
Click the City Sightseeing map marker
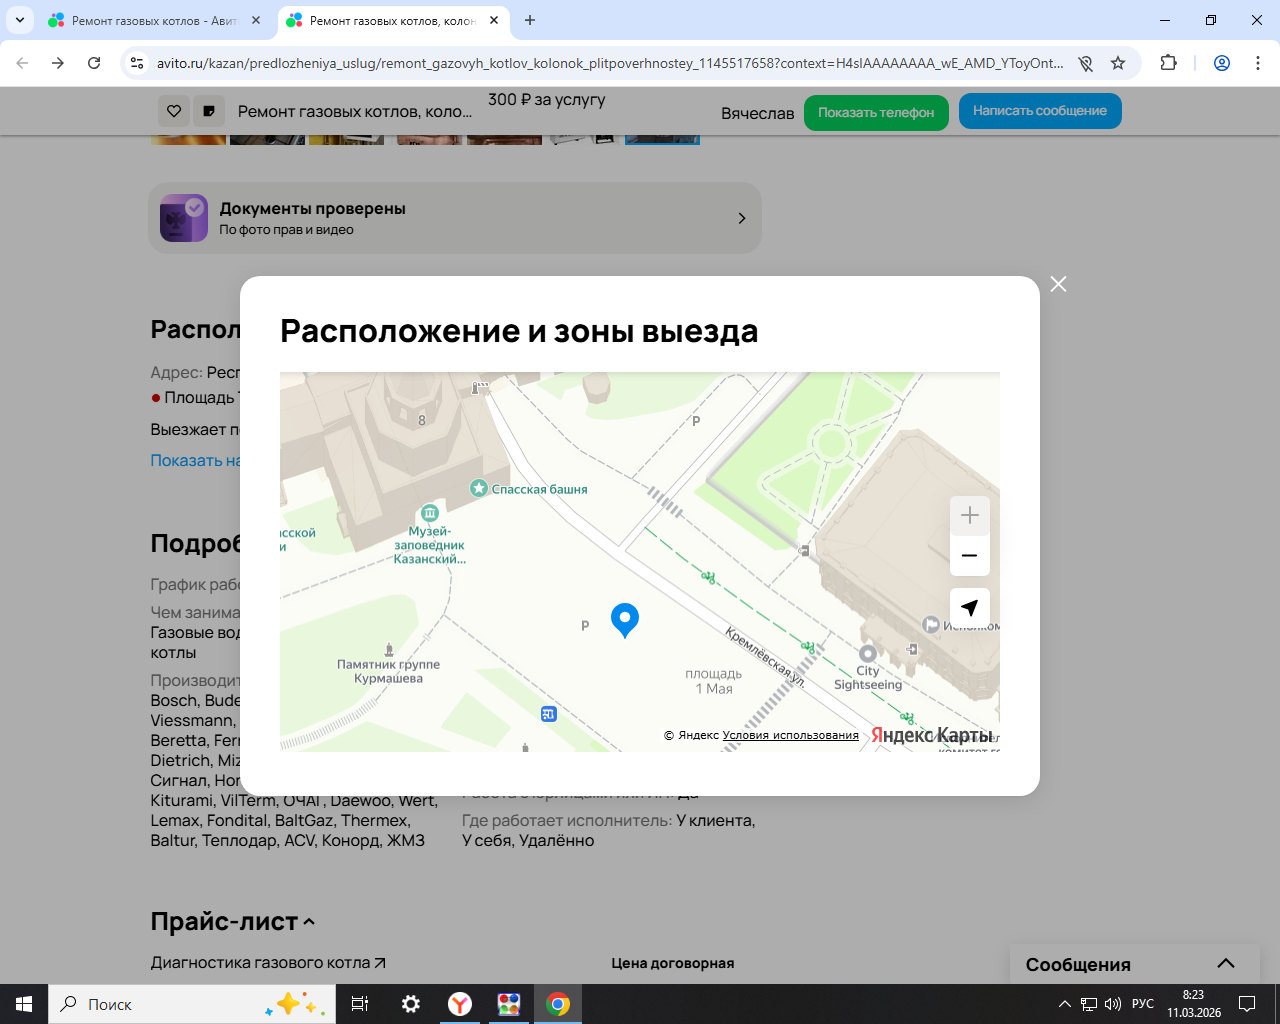point(867,654)
